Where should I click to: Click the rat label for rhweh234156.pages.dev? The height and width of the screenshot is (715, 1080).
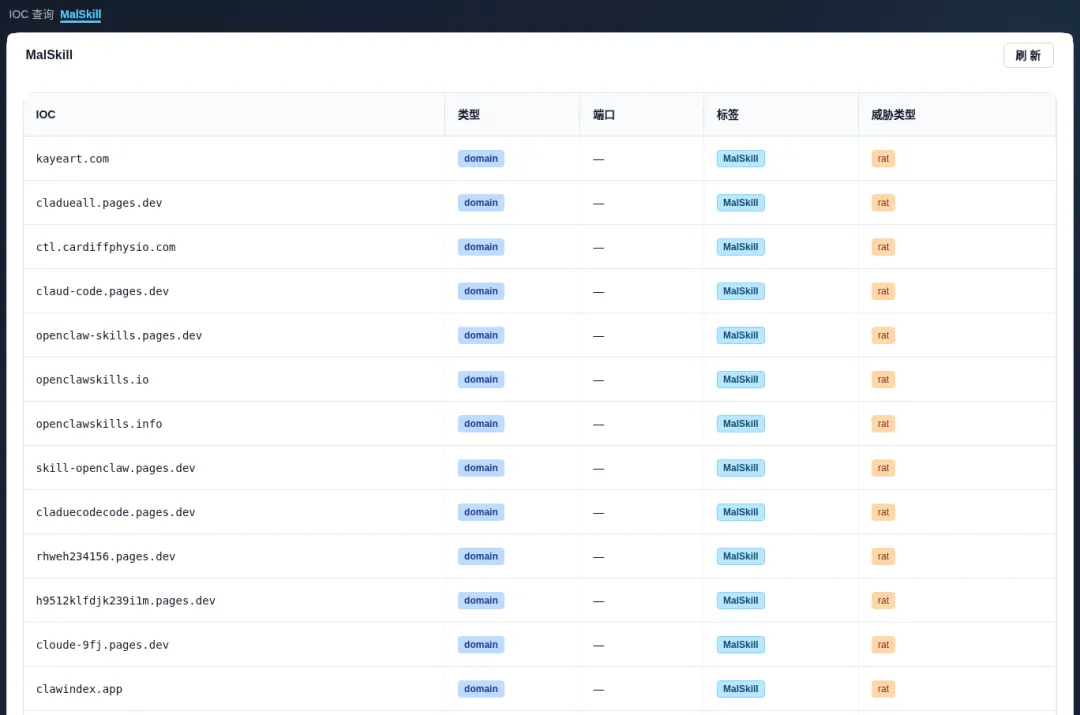point(883,556)
